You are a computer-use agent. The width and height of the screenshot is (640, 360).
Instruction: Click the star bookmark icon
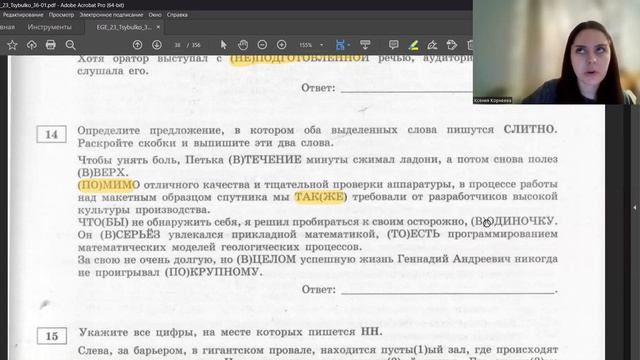(12, 45)
